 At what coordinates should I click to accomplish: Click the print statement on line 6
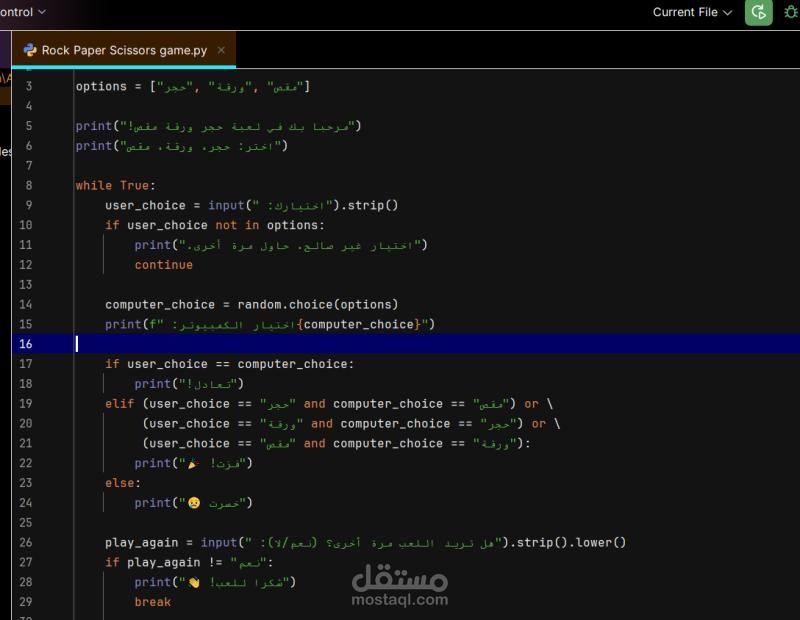pyautogui.click(x=182, y=146)
